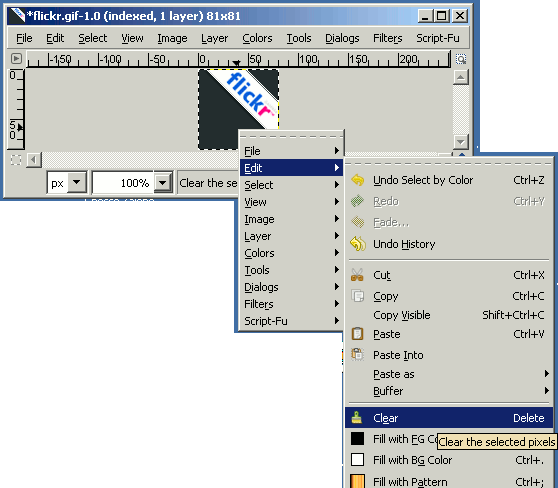
Task: Open the Image menu in the menu bar
Action: click(x=172, y=38)
